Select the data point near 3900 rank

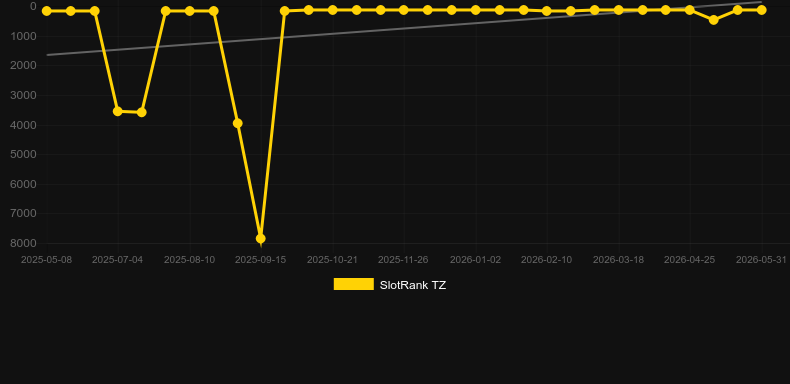(237, 123)
